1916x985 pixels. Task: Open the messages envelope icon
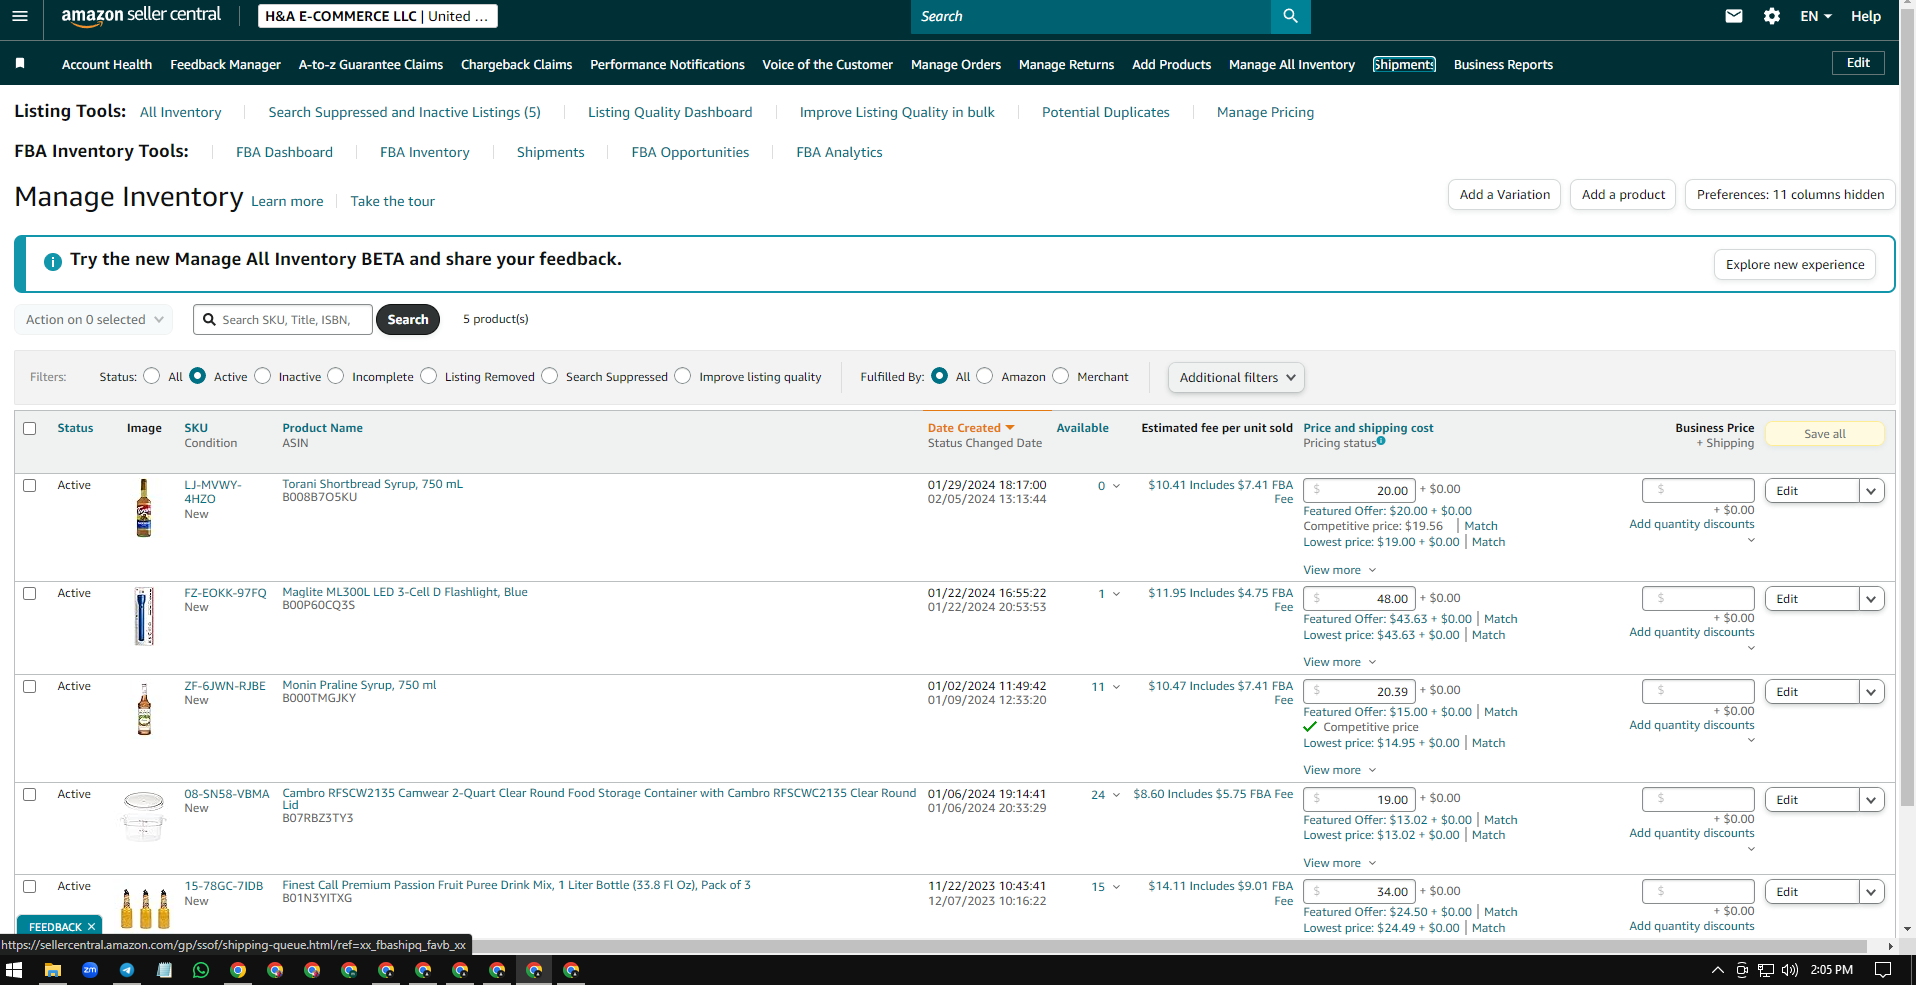pos(1734,16)
